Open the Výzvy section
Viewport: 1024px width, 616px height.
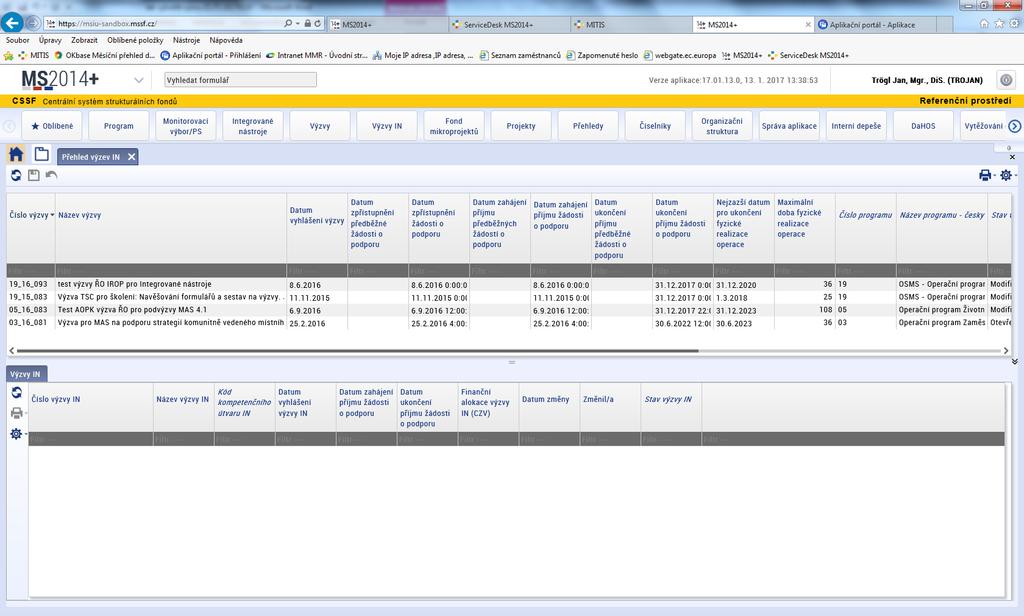(x=320, y=126)
